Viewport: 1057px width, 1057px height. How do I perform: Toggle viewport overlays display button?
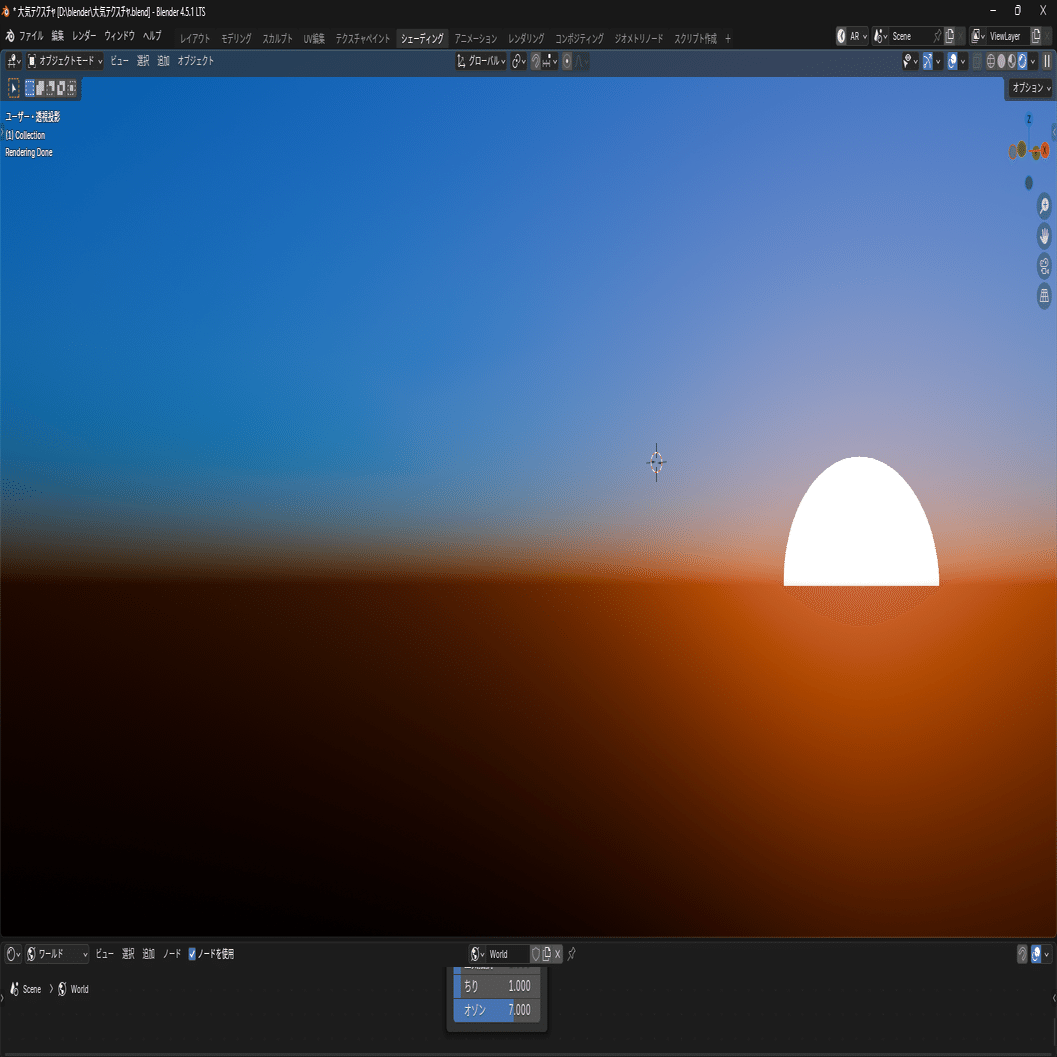(952, 61)
